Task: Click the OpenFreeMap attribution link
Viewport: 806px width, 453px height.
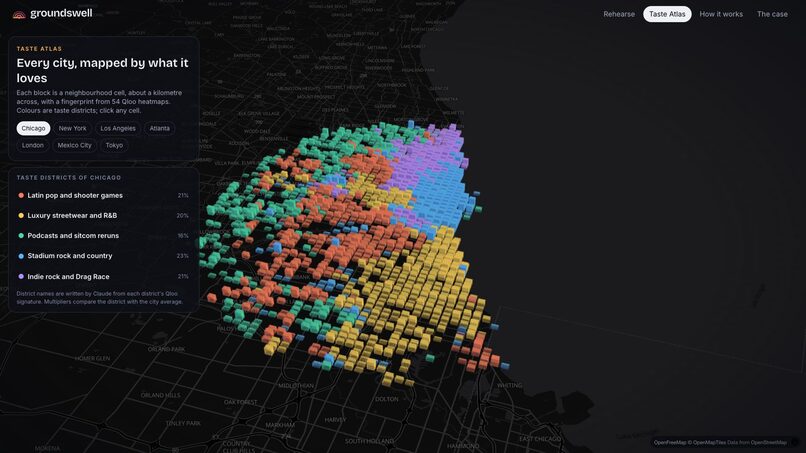Action: pos(670,442)
